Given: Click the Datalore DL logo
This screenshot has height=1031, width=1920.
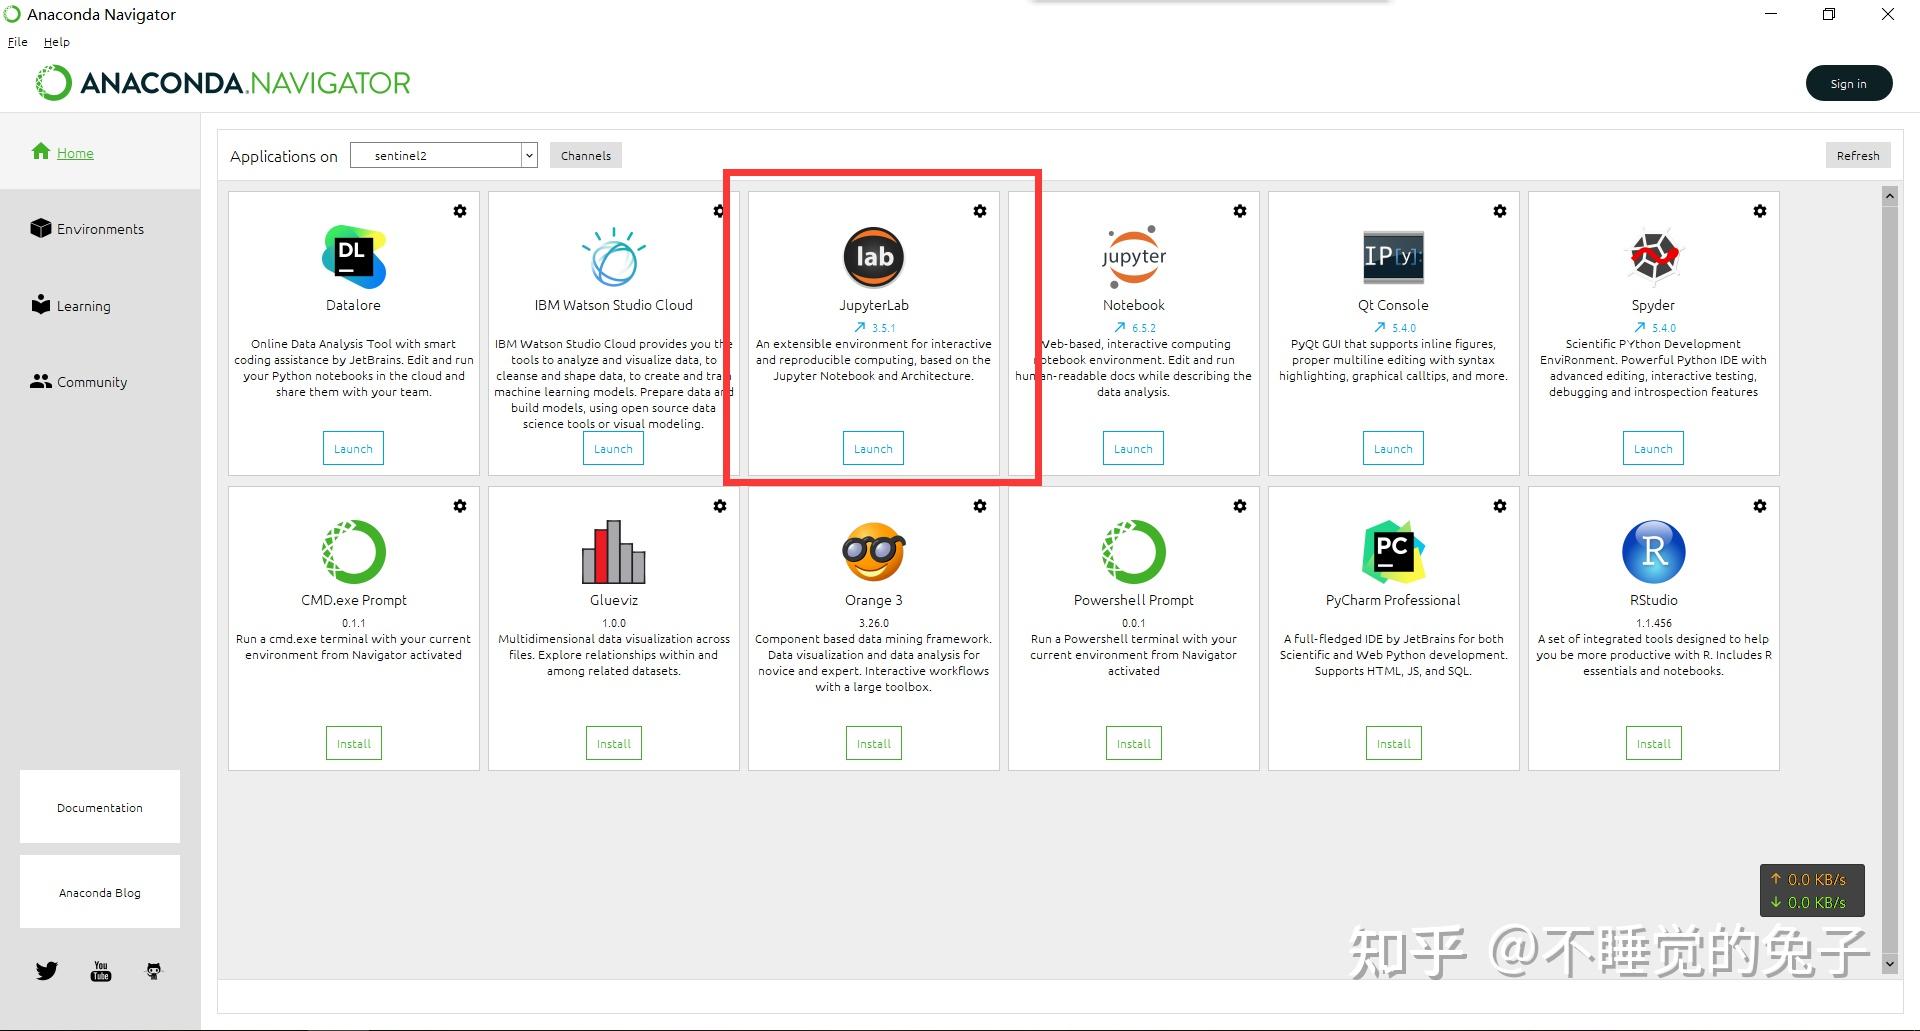Looking at the screenshot, I should (354, 257).
